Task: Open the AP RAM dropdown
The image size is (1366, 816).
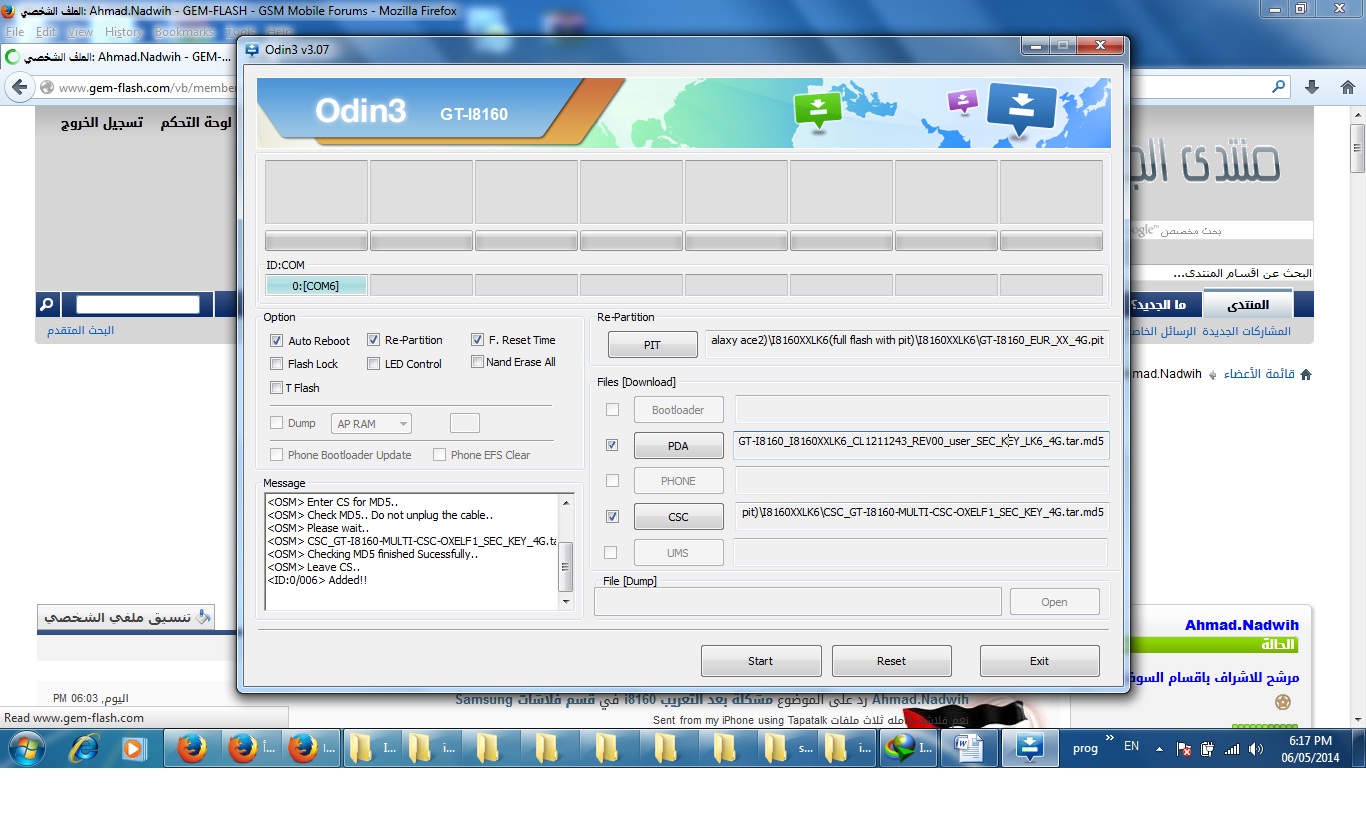Action: 371,424
